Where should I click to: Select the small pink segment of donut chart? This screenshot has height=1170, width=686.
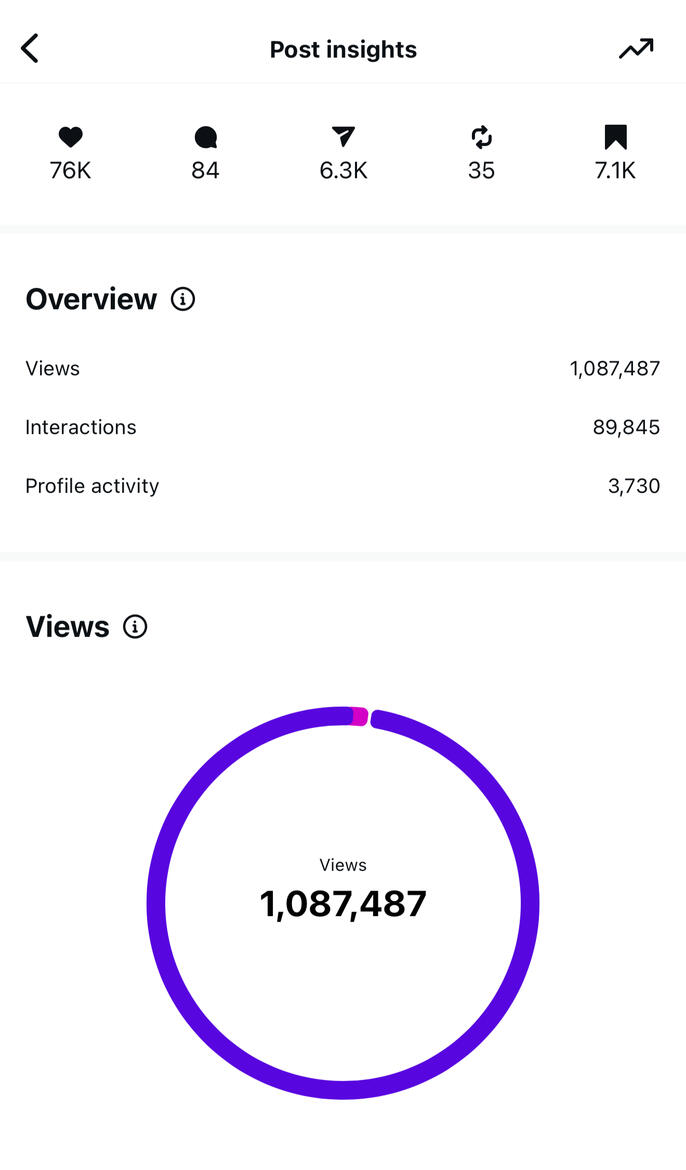tap(359, 716)
